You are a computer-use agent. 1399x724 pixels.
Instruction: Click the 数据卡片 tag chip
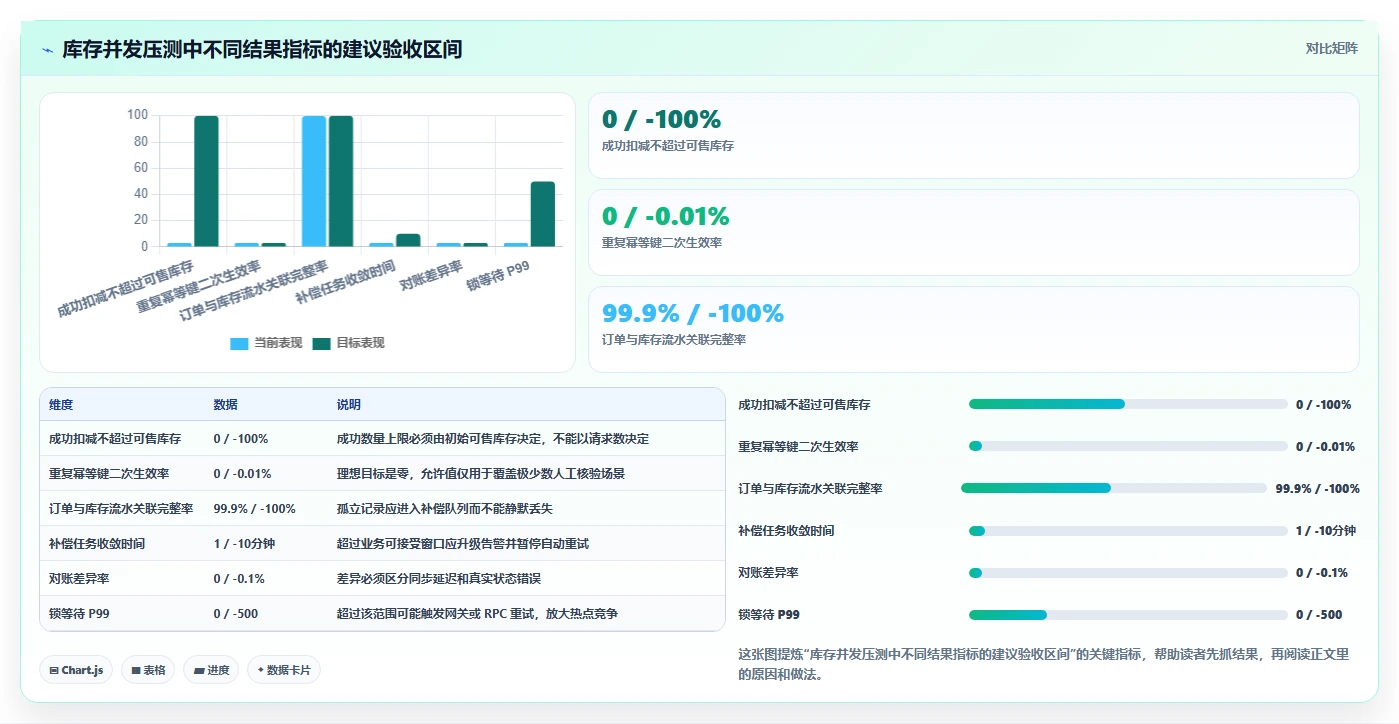coord(284,670)
